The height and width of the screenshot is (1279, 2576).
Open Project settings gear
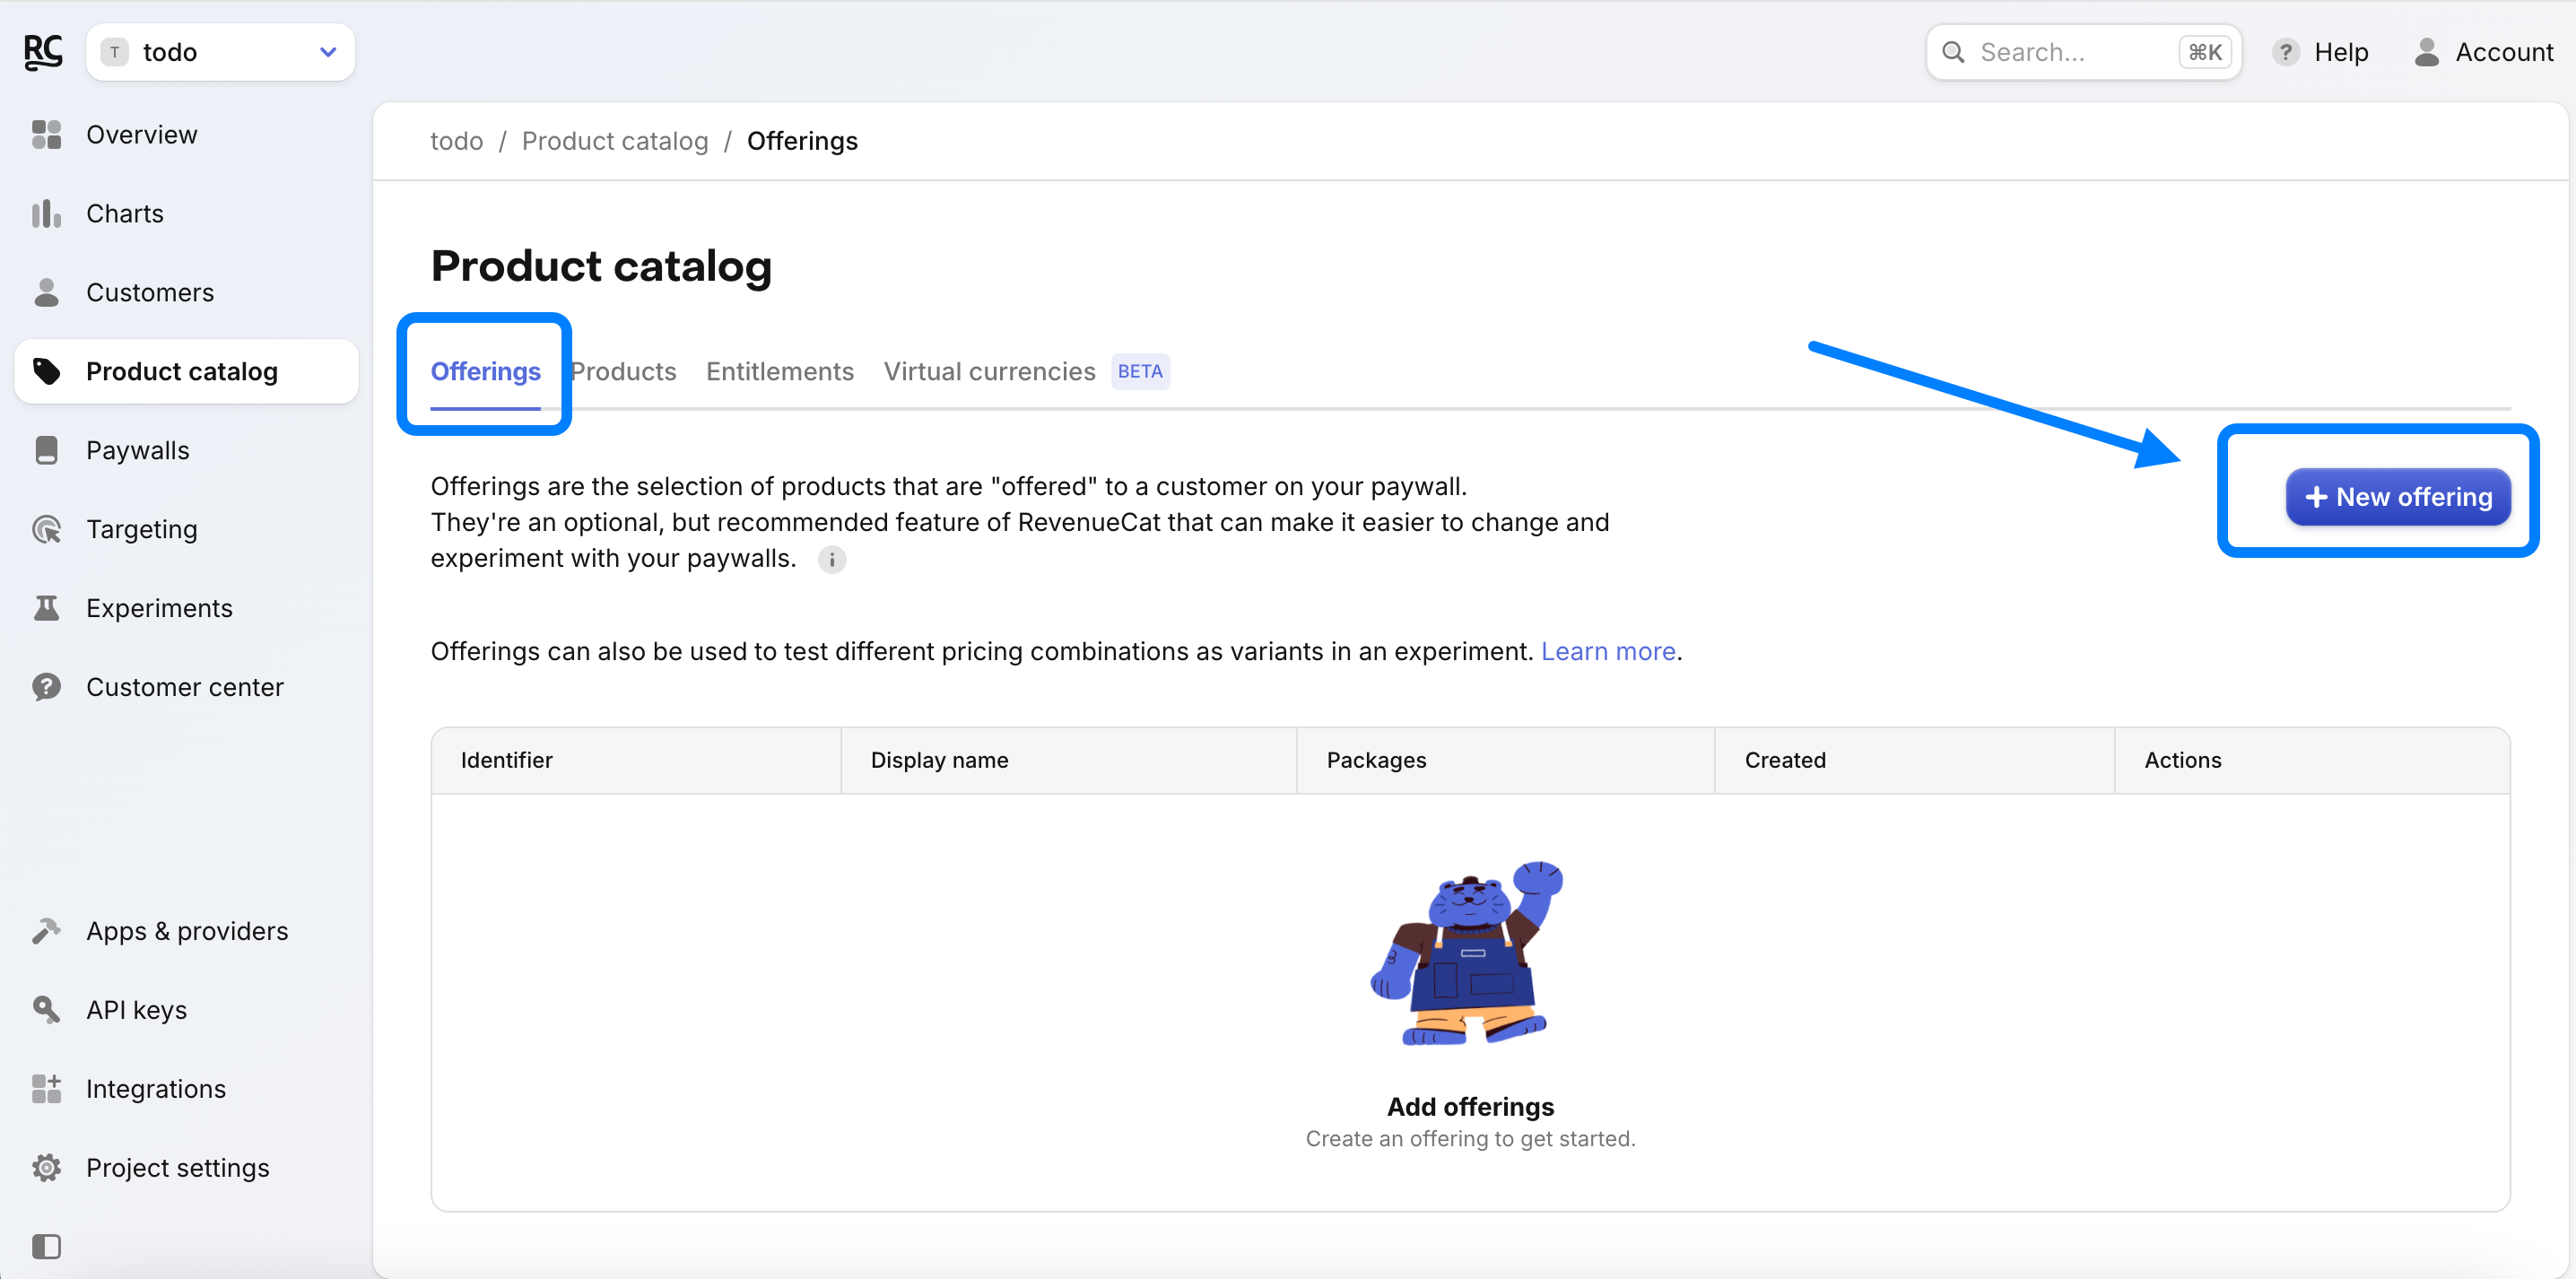point(46,1168)
